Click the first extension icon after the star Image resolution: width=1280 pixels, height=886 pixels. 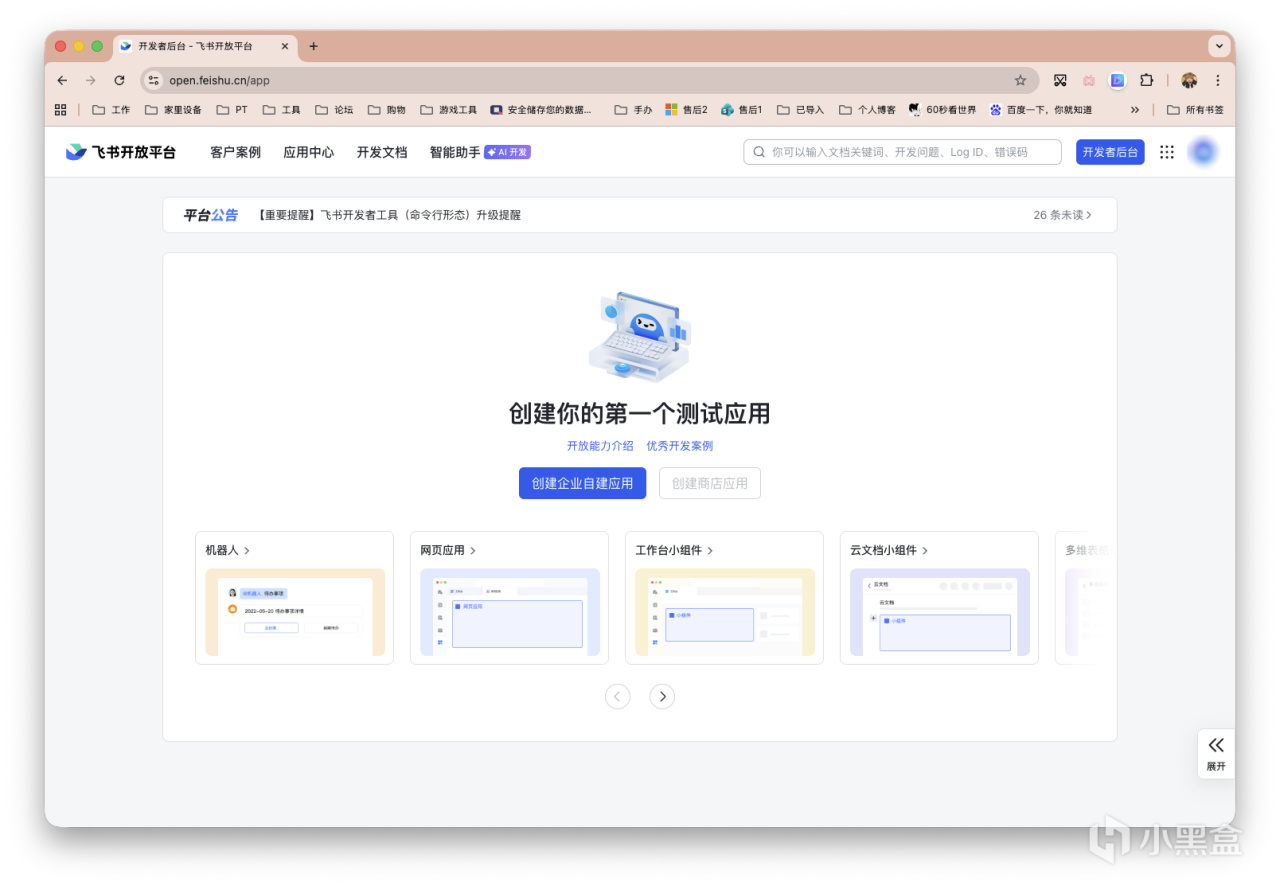(x=1060, y=80)
